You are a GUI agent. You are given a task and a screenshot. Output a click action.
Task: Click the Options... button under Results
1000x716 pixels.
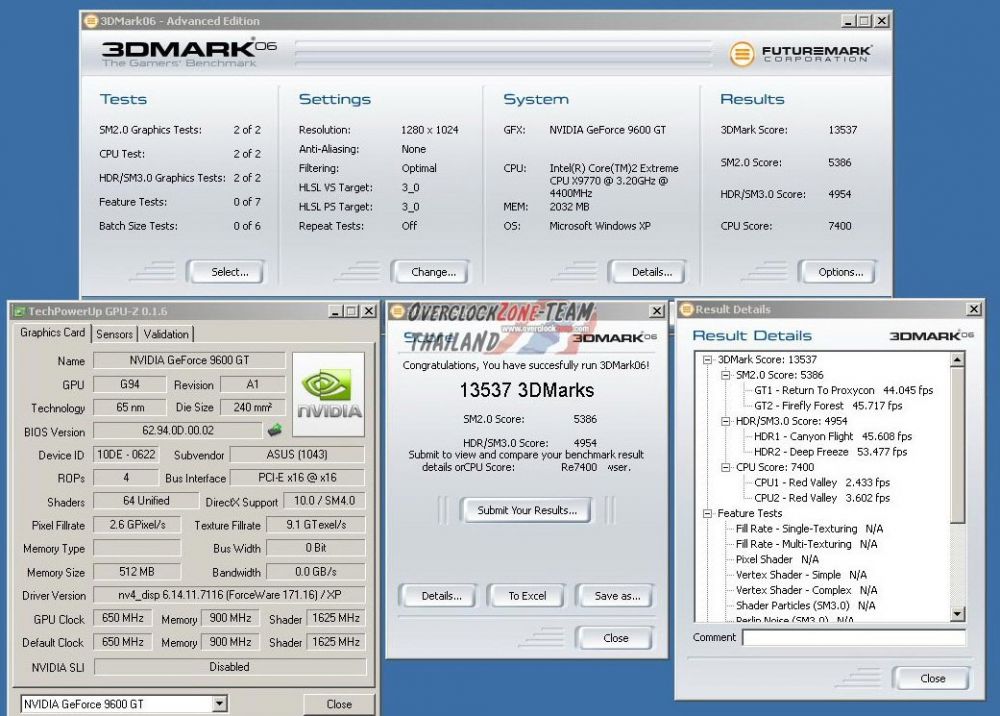837,272
